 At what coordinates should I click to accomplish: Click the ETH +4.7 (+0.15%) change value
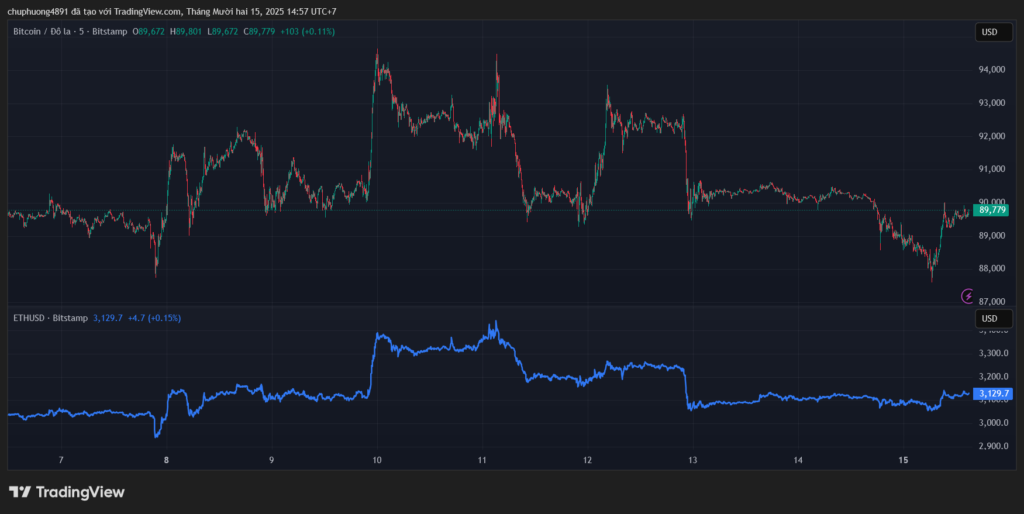click(x=155, y=318)
